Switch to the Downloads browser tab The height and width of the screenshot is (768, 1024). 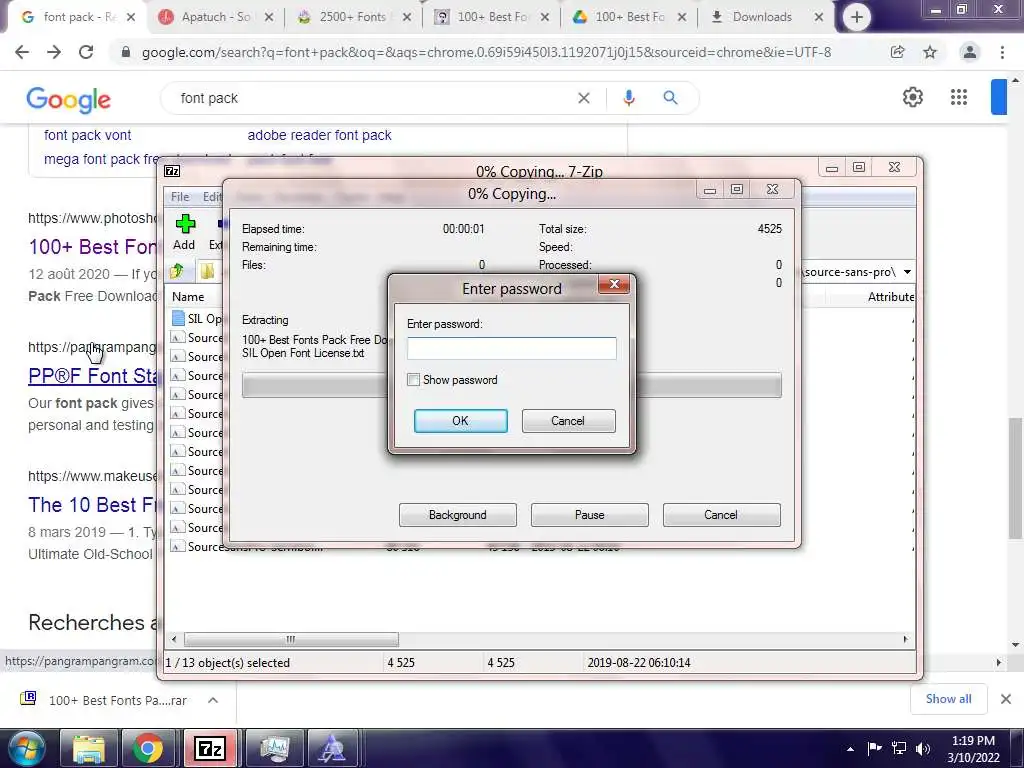[761, 17]
